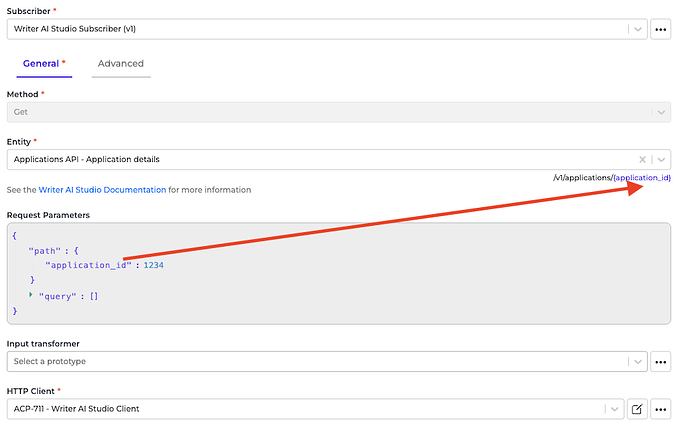Switch to the Advanced tab
The height and width of the screenshot is (425, 690).
pos(121,64)
